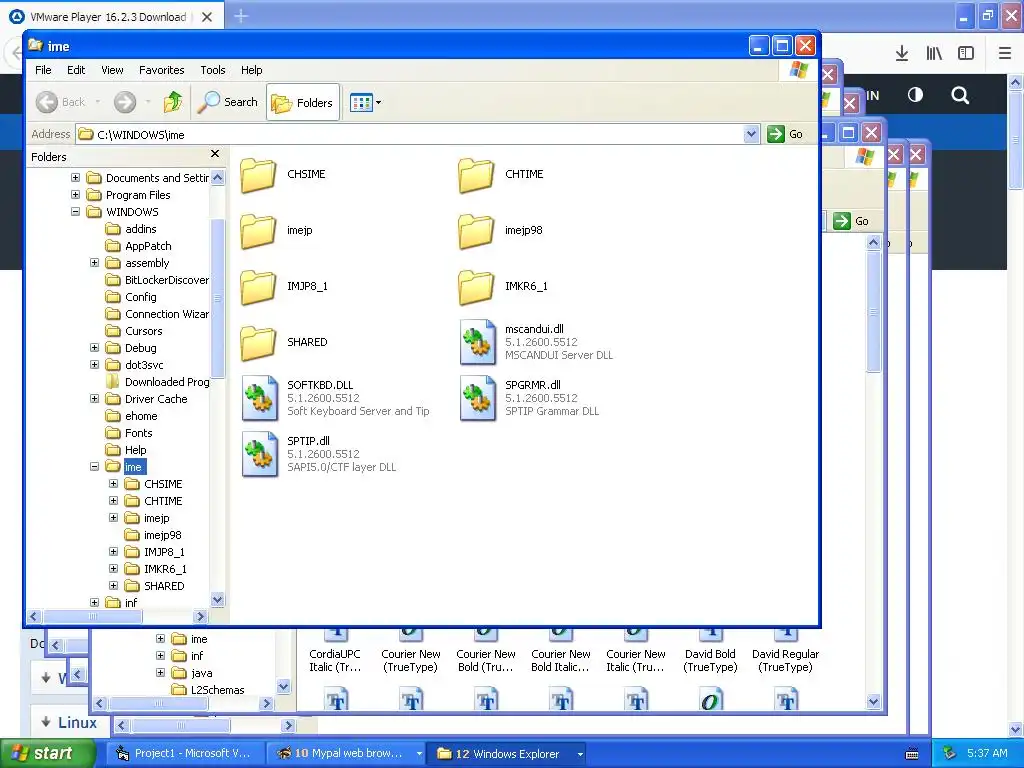The height and width of the screenshot is (768, 1024).
Task: Expand the dot3svc tree node
Action: [x=95, y=364]
